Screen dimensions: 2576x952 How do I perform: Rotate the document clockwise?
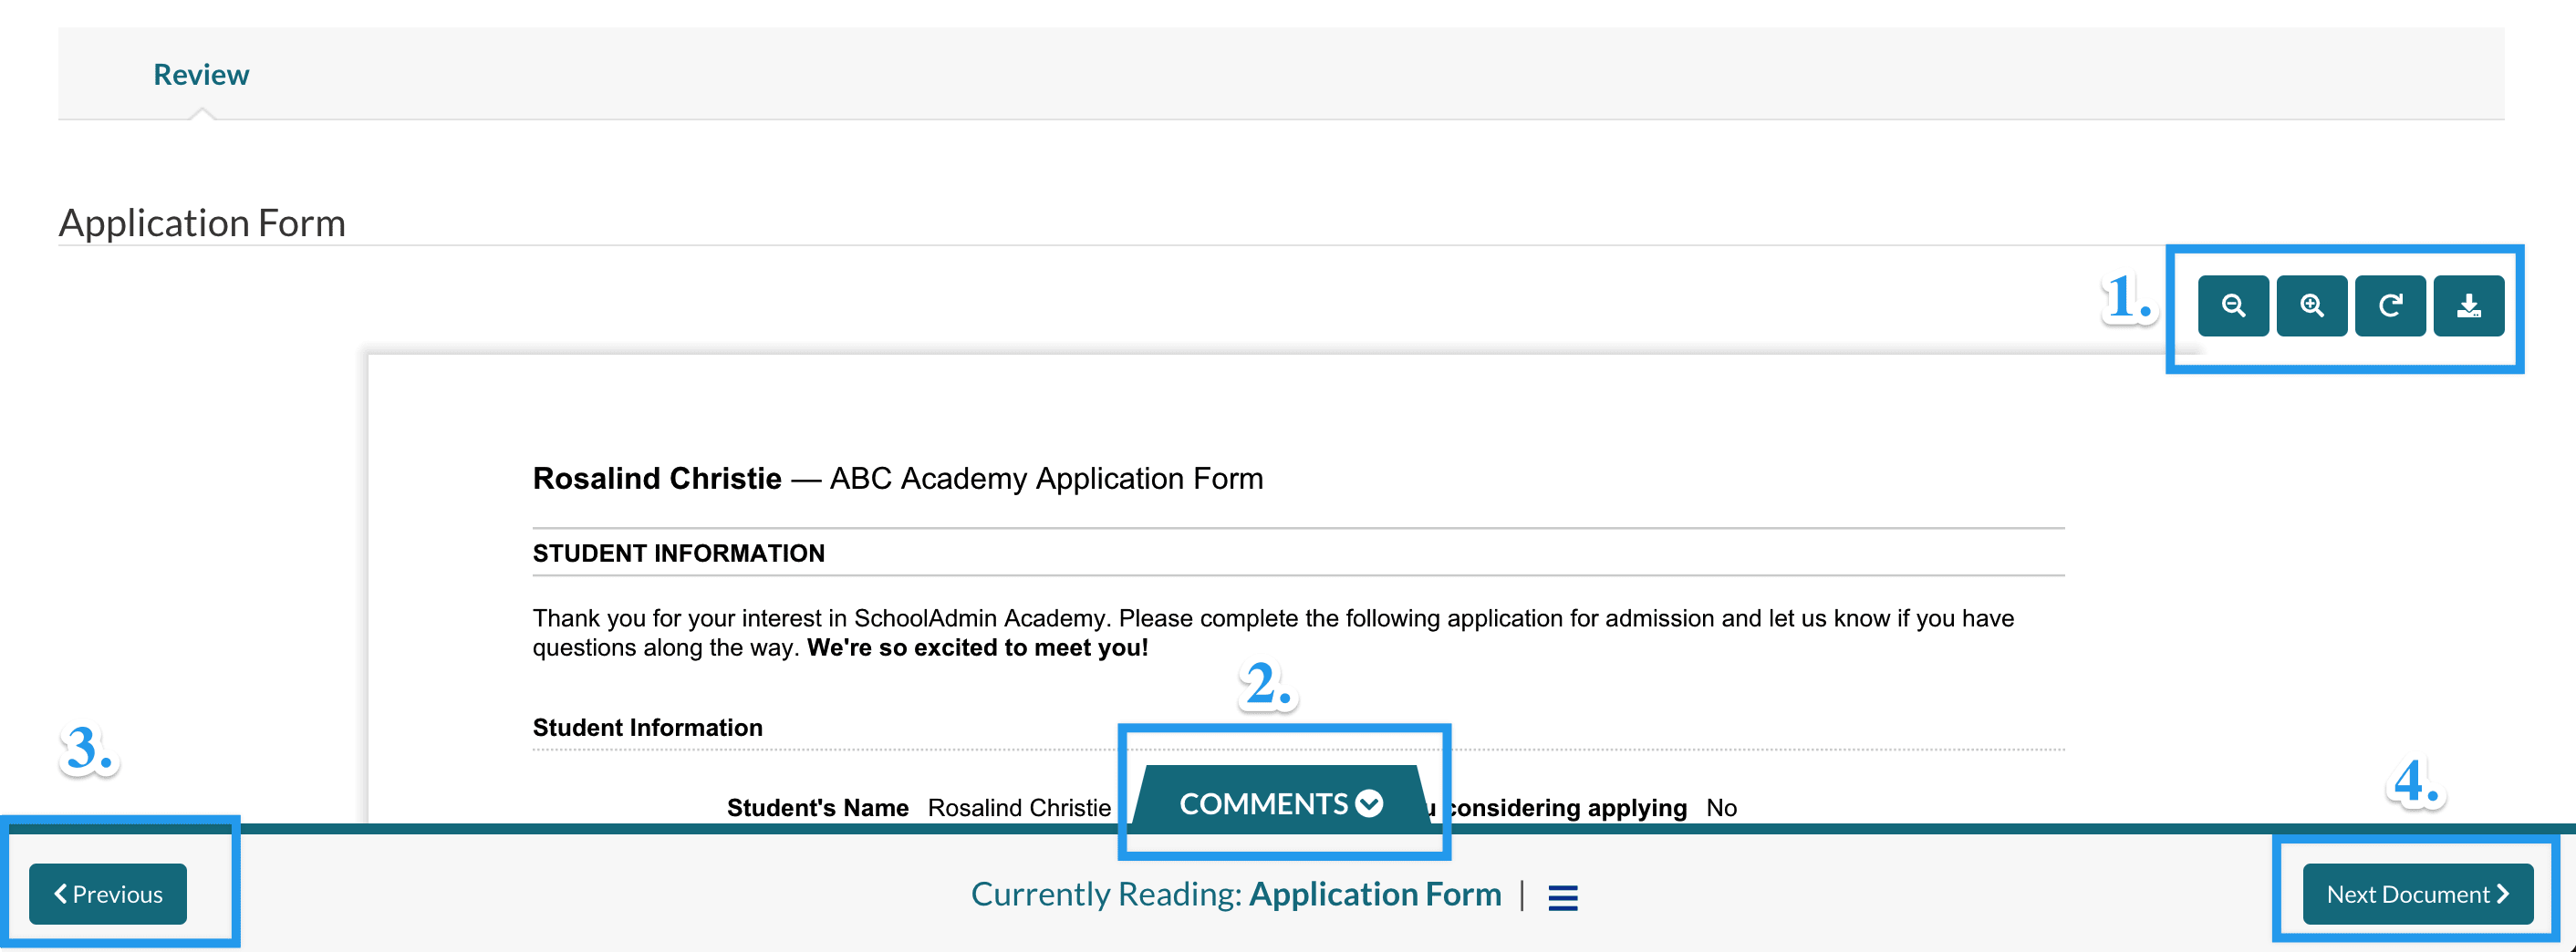point(2389,306)
